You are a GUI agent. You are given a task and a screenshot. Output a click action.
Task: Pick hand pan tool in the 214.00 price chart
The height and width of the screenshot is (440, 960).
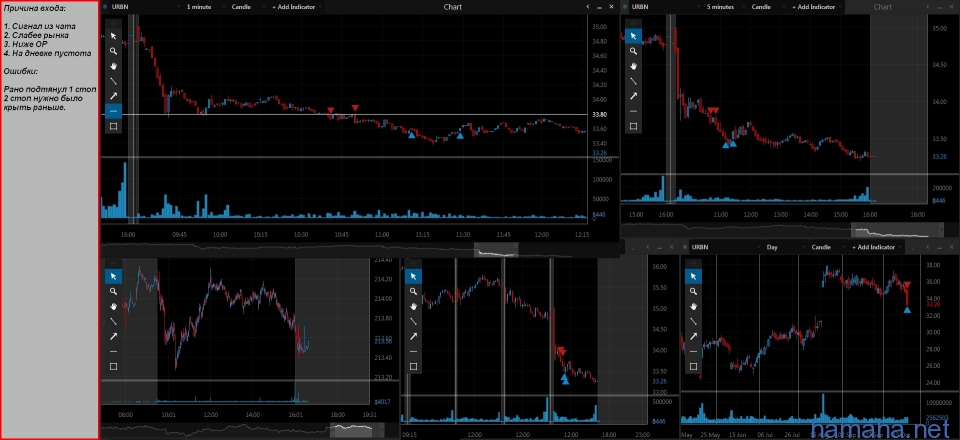coord(113,307)
